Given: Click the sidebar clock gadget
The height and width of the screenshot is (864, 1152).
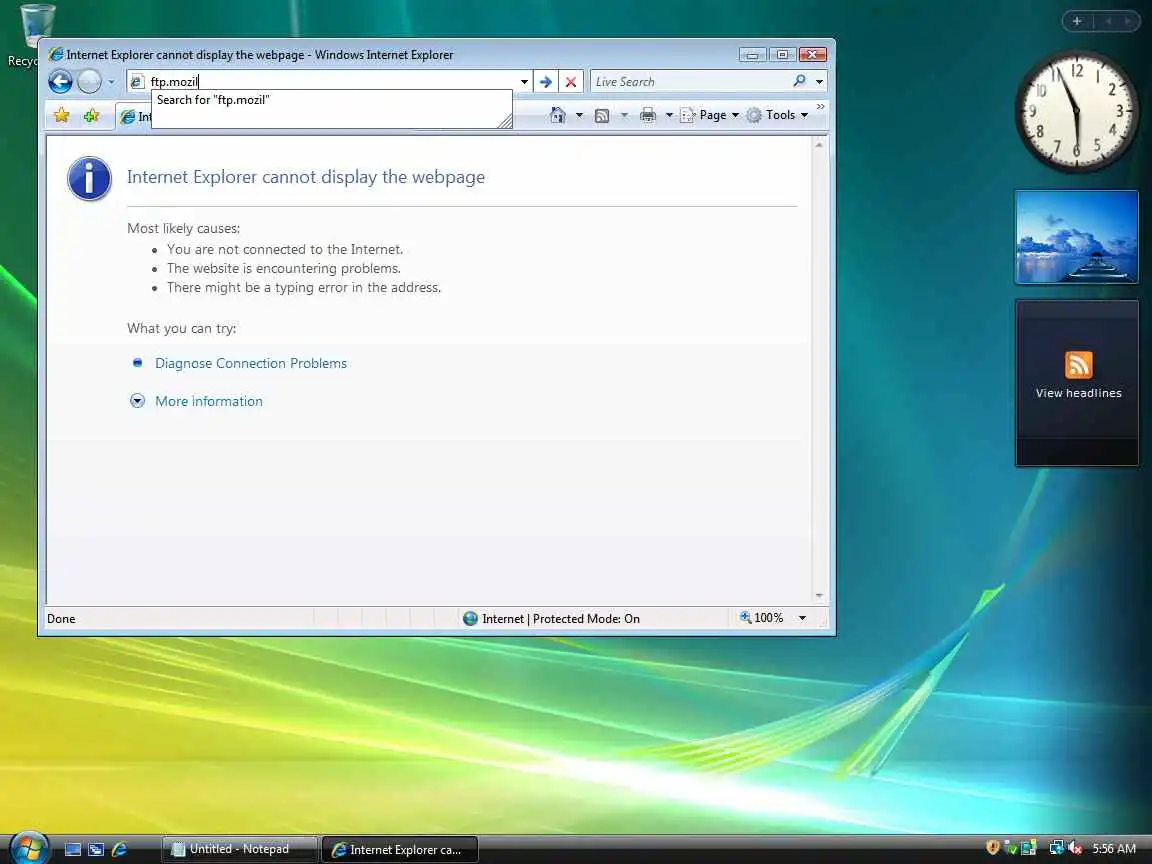Looking at the screenshot, I should (1076, 112).
